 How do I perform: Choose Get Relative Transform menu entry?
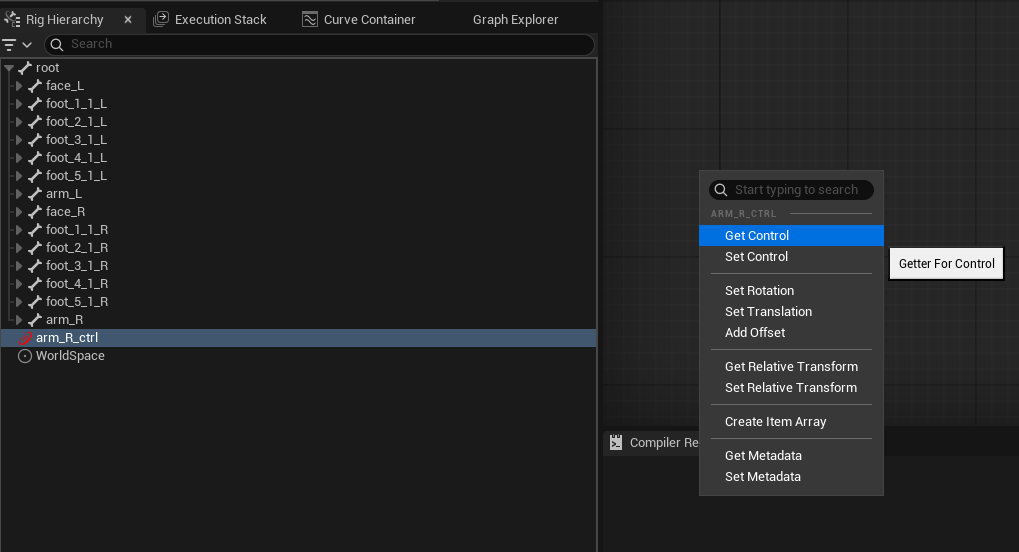tap(791, 367)
